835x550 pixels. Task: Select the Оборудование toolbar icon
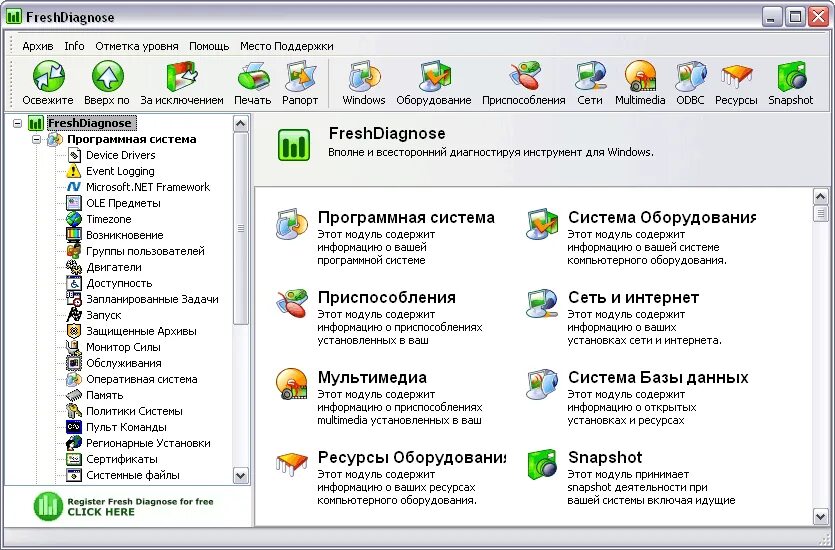[434, 77]
